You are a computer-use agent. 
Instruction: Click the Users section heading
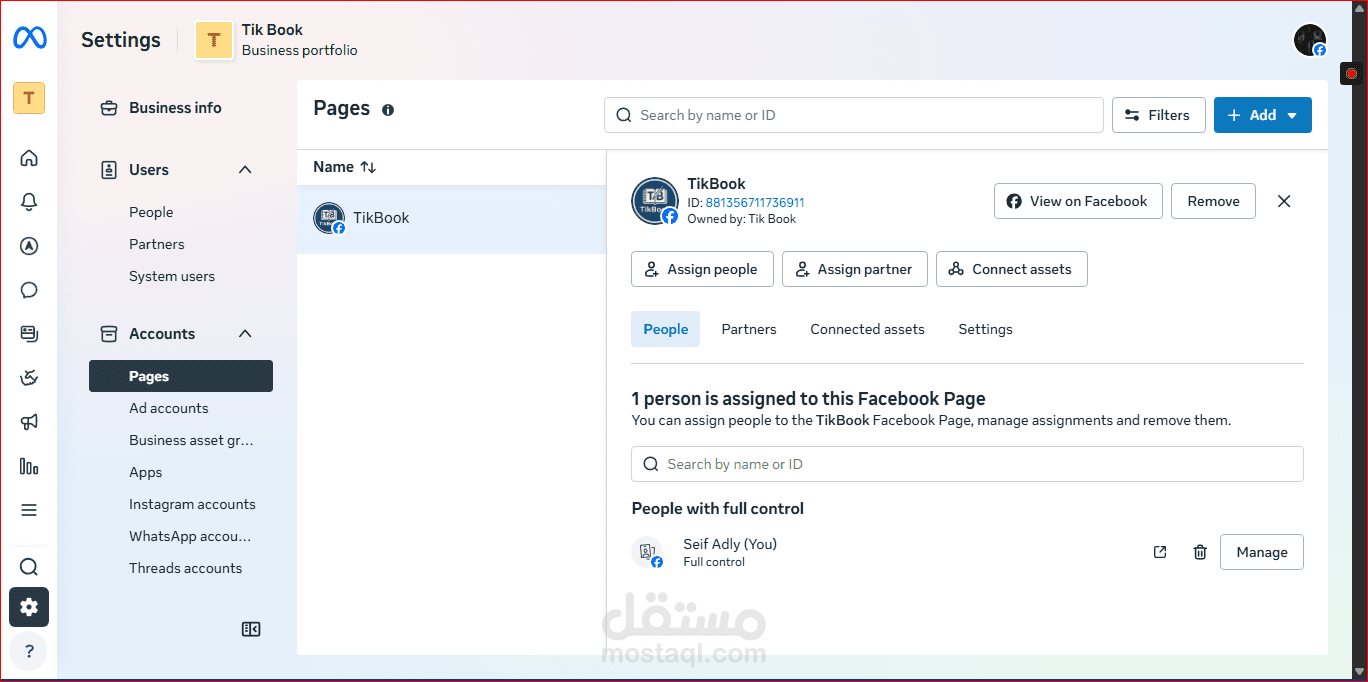[149, 170]
